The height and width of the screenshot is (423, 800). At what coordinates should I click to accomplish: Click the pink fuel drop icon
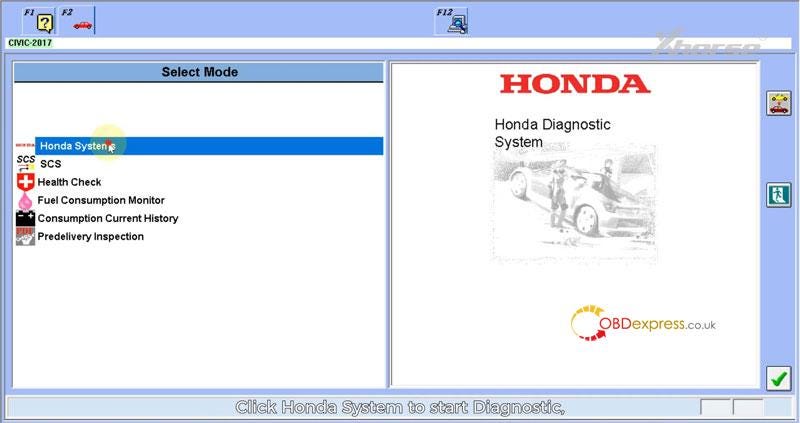(x=25, y=201)
